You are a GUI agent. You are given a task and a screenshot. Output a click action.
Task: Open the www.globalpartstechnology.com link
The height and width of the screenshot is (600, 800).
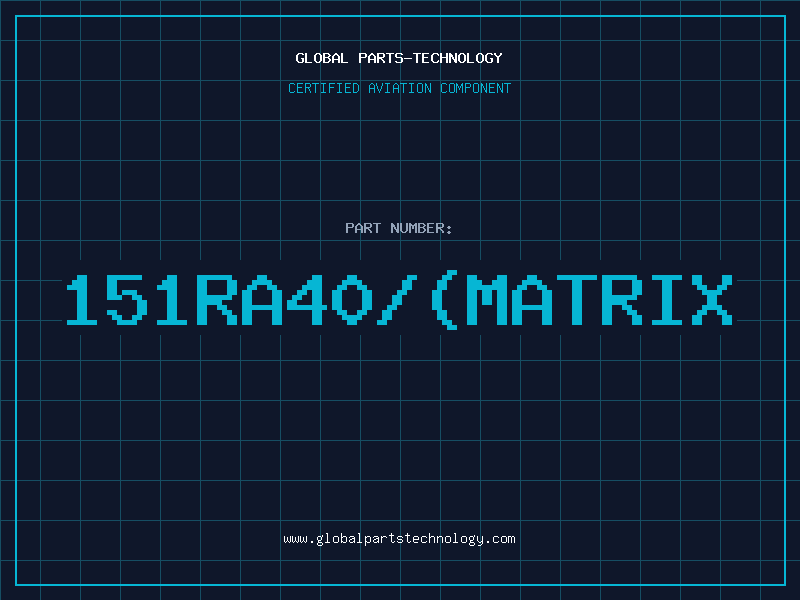(x=399, y=539)
